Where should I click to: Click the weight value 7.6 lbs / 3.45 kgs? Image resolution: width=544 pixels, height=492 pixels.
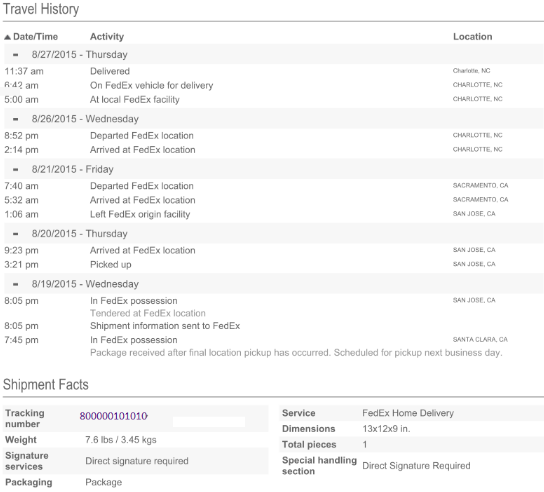point(121,440)
